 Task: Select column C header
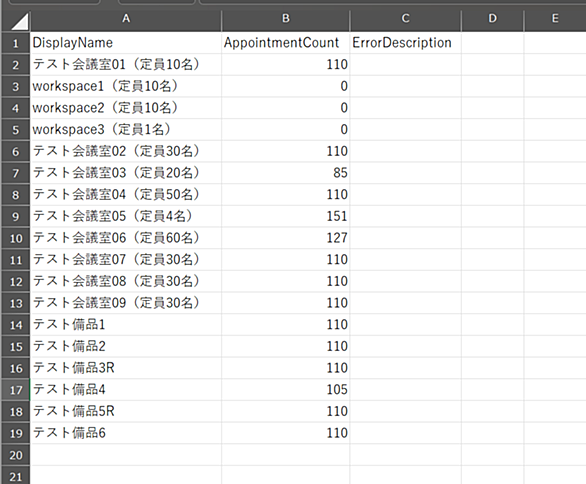click(405, 18)
